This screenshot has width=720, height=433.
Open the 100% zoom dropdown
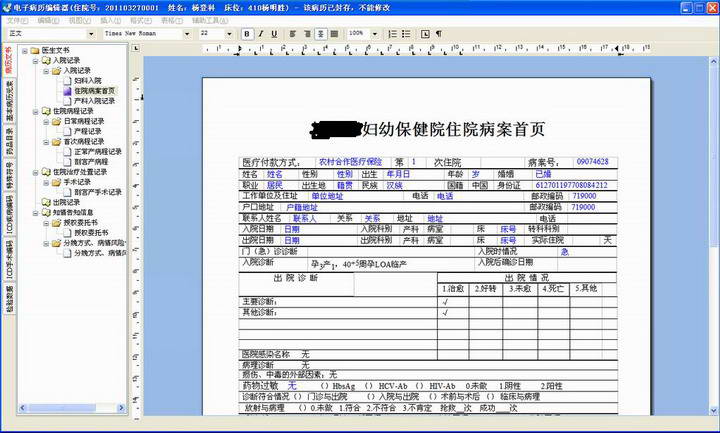375,34
